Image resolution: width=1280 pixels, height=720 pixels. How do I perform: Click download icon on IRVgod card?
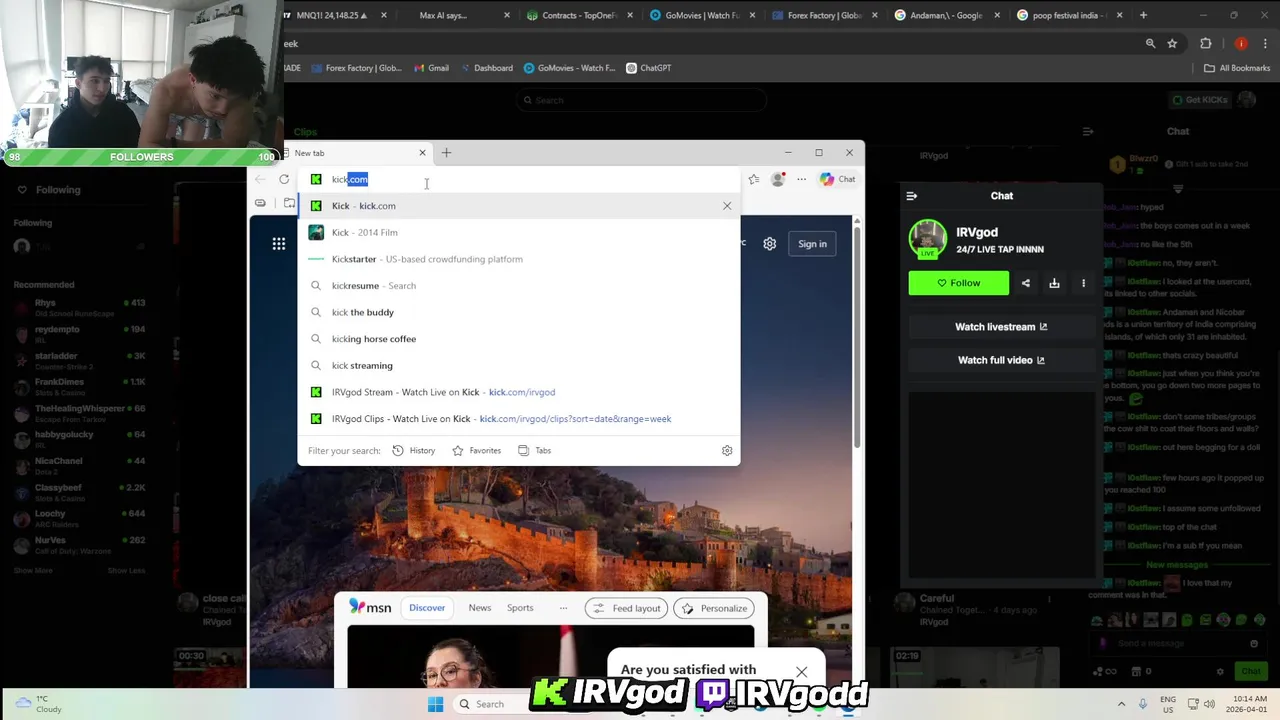[1054, 283]
